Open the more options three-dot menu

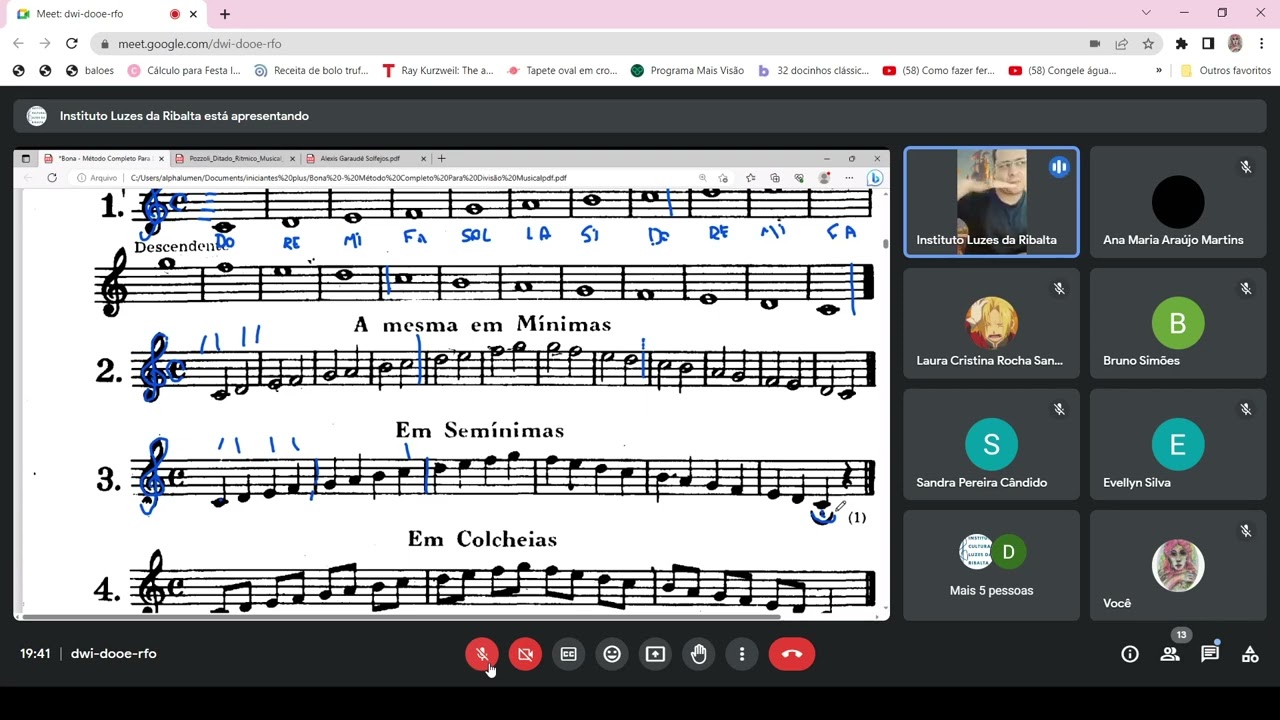[742, 654]
